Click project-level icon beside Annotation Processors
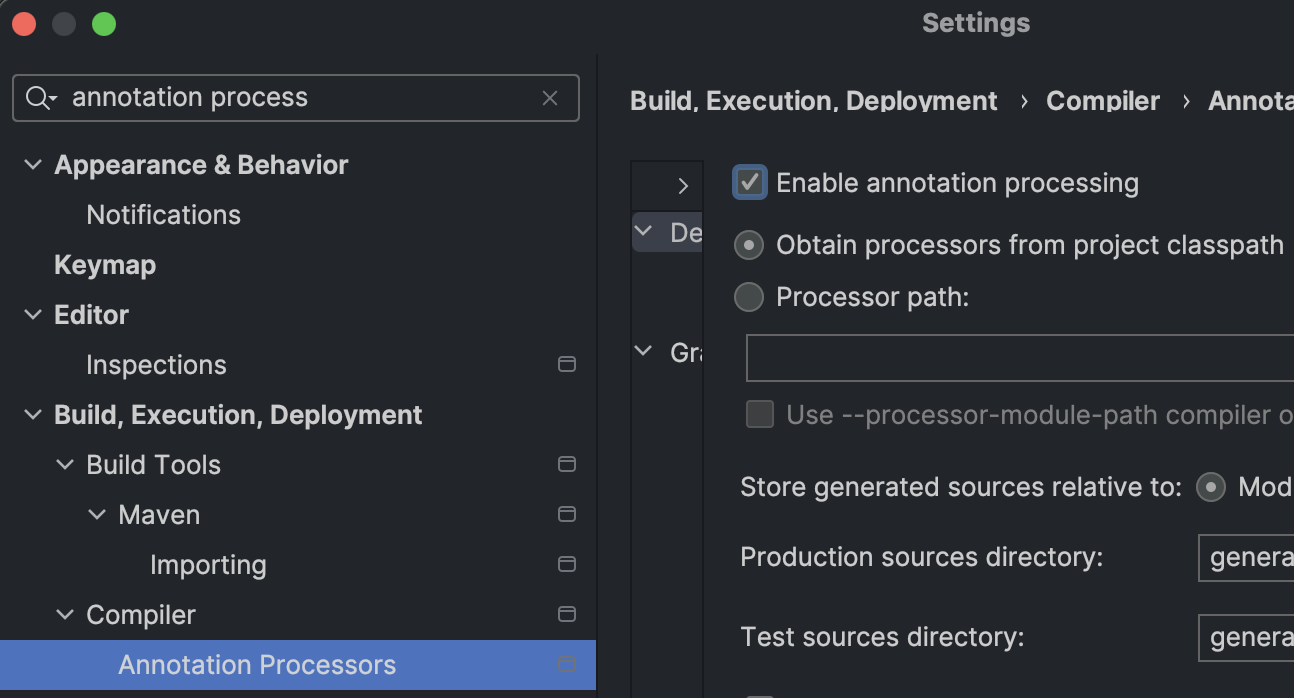1294x698 pixels. tap(566, 665)
